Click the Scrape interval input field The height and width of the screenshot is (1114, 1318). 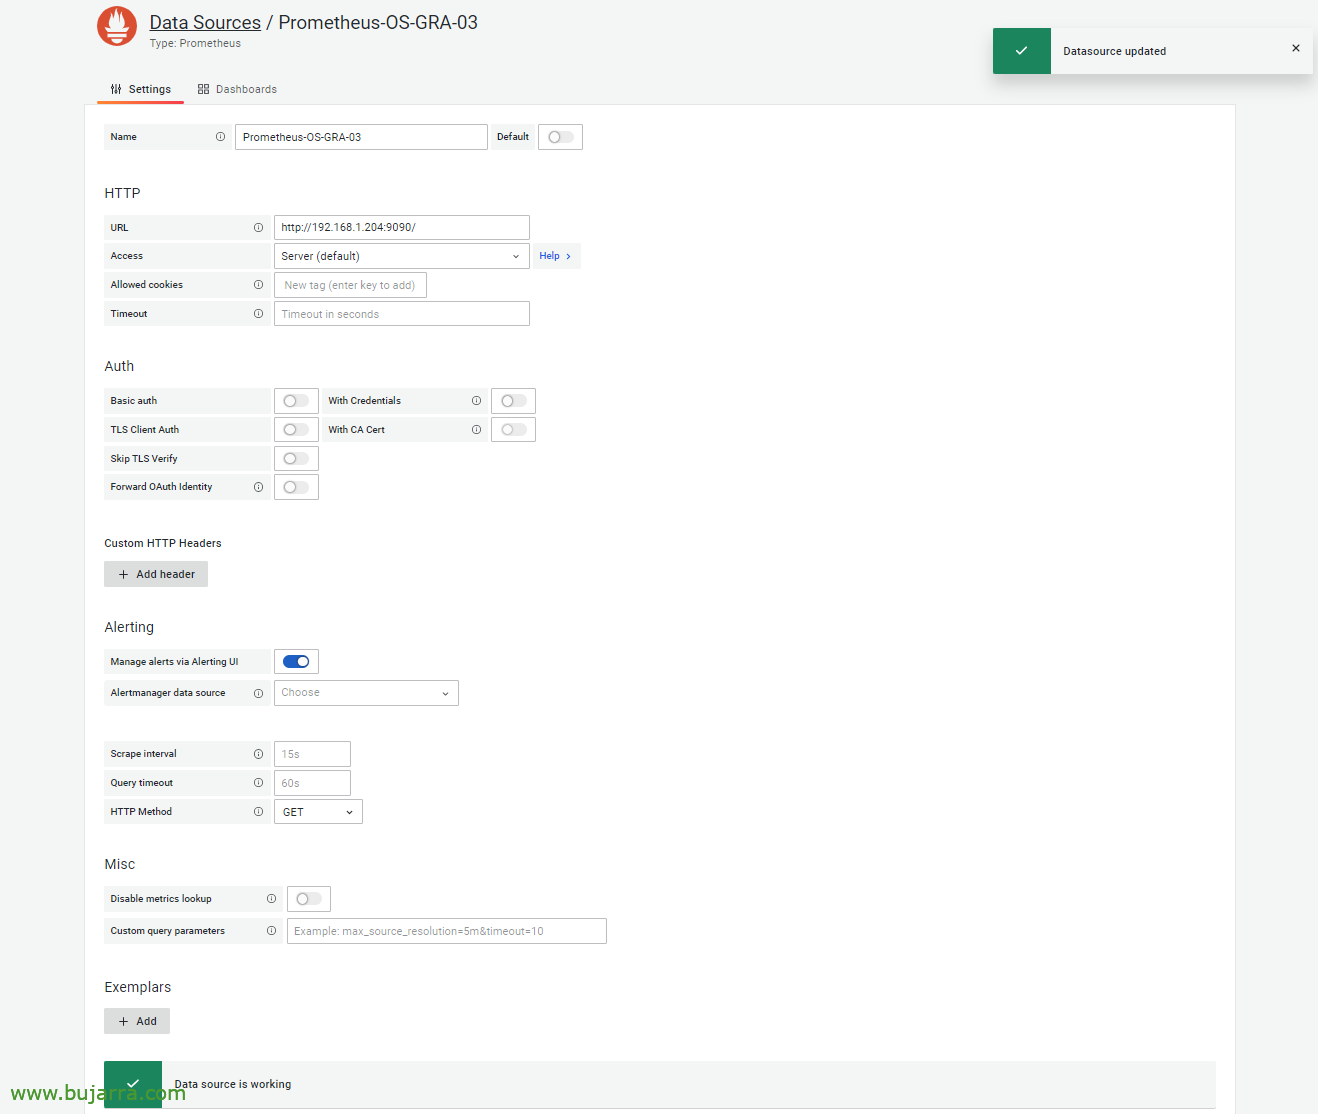(312, 754)
